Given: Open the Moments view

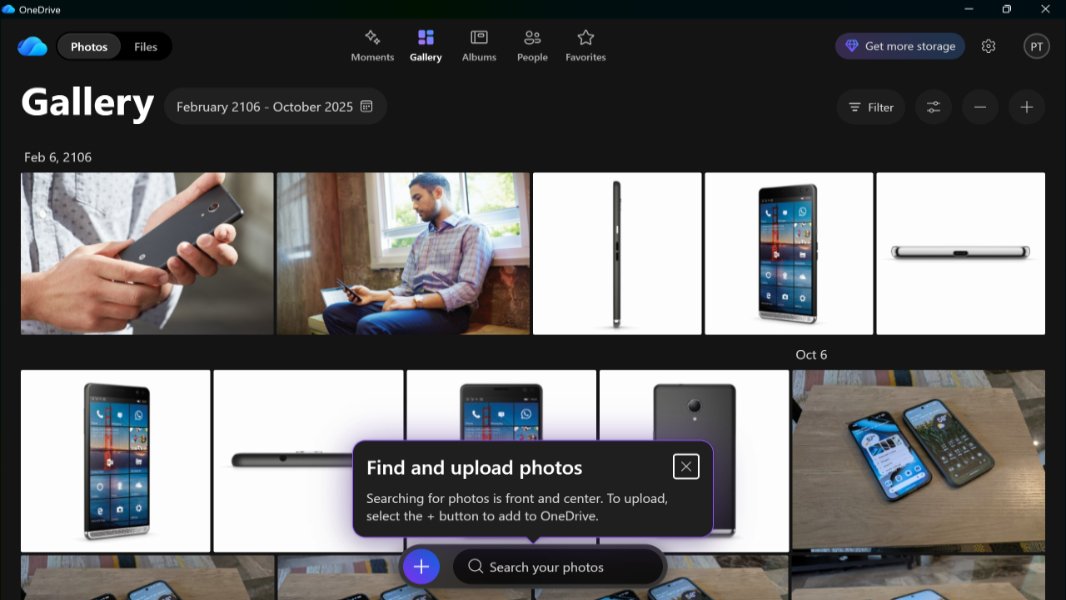Looking at the screenshot, I should [372, 45].
